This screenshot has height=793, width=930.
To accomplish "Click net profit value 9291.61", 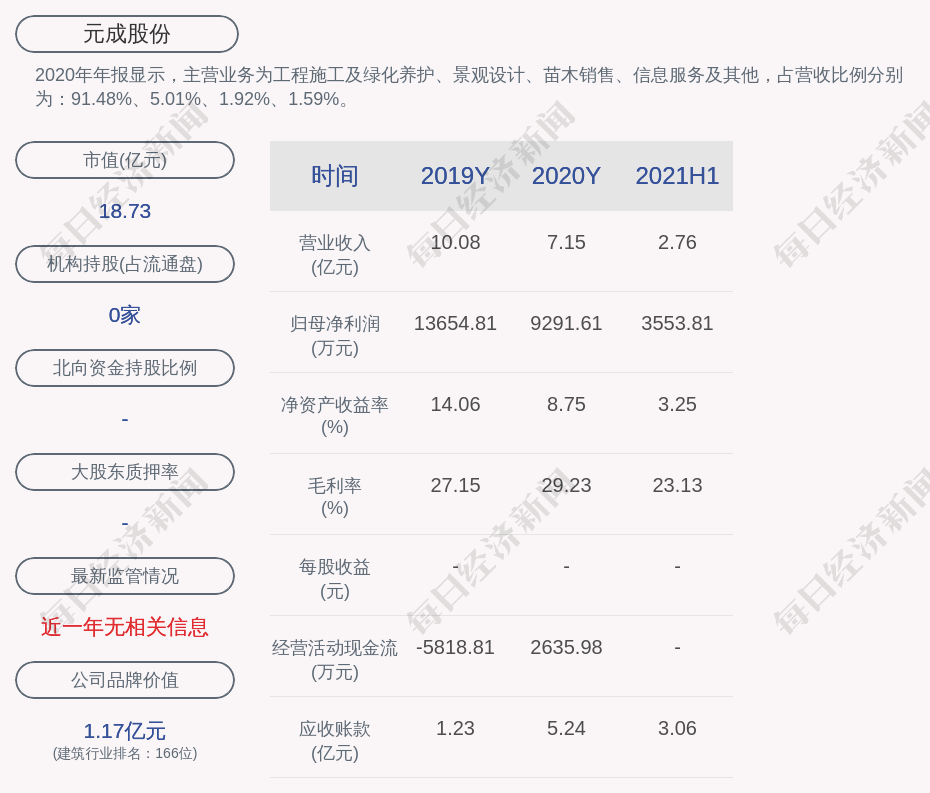I will coord(566,323).
